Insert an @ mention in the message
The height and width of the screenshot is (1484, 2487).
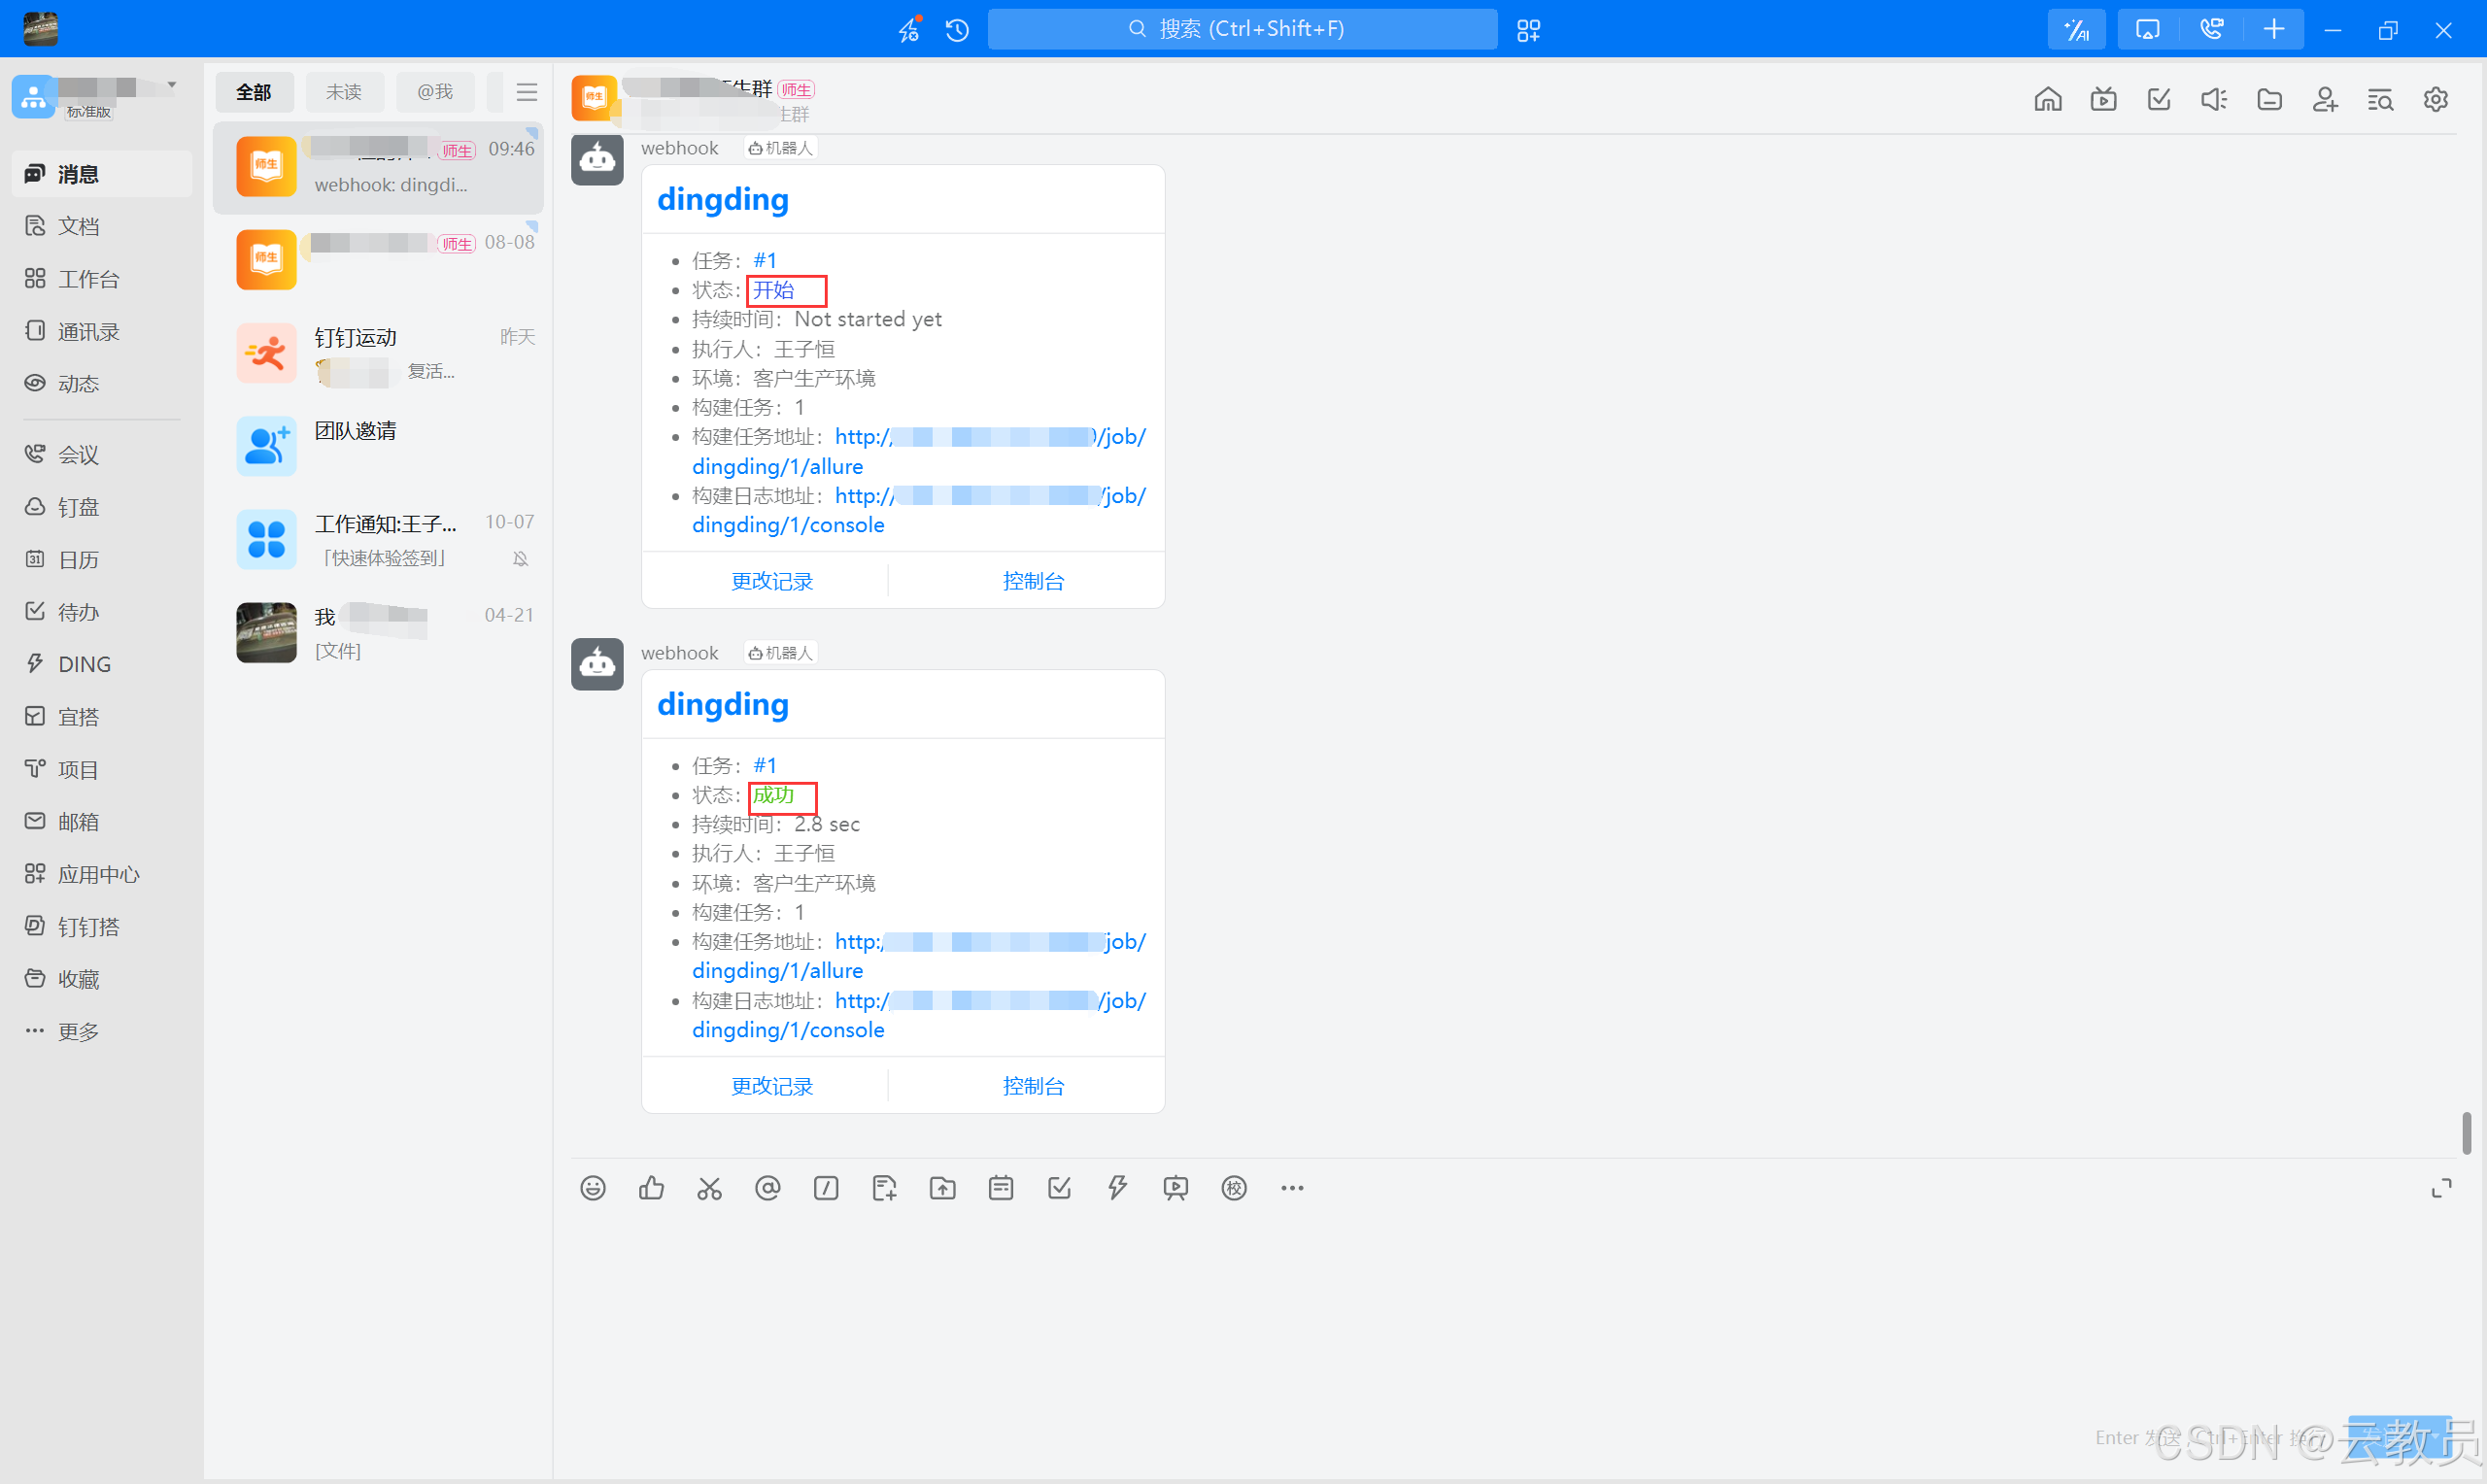(768, 1188)
